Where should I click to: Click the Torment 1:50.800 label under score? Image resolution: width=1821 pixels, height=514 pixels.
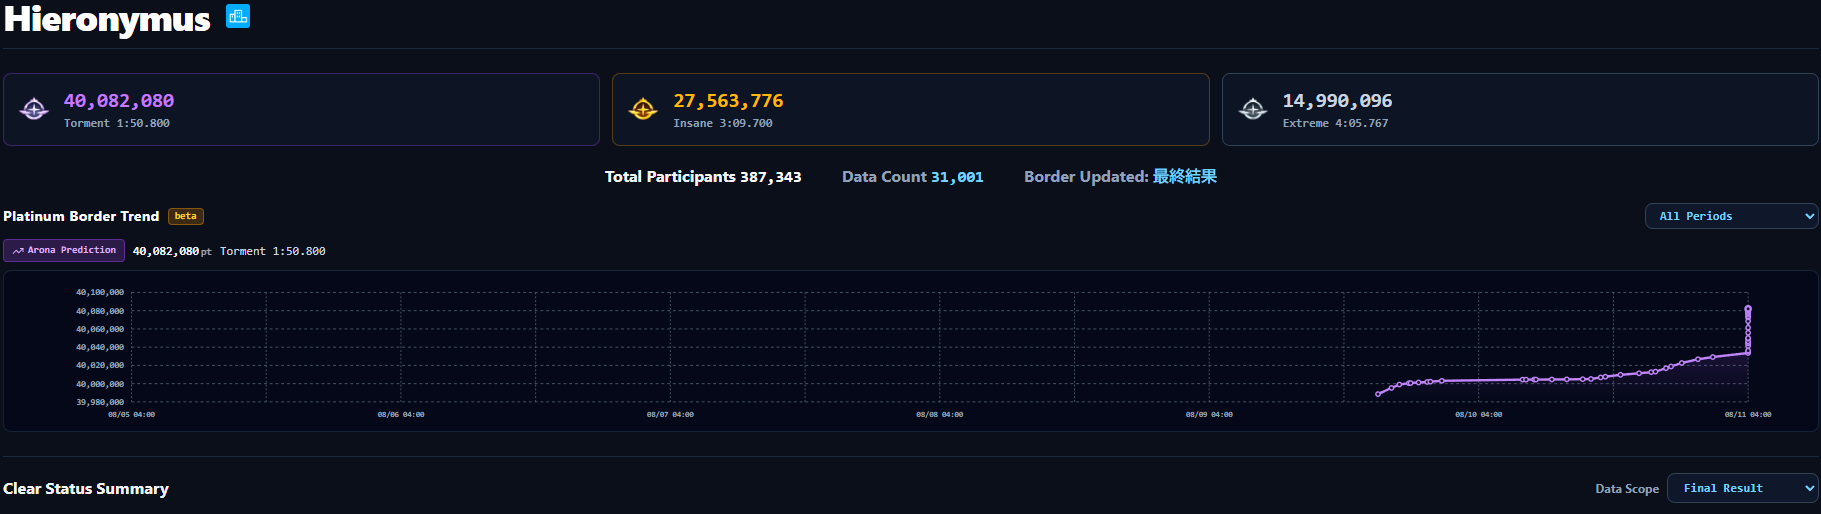pos(117,123)
